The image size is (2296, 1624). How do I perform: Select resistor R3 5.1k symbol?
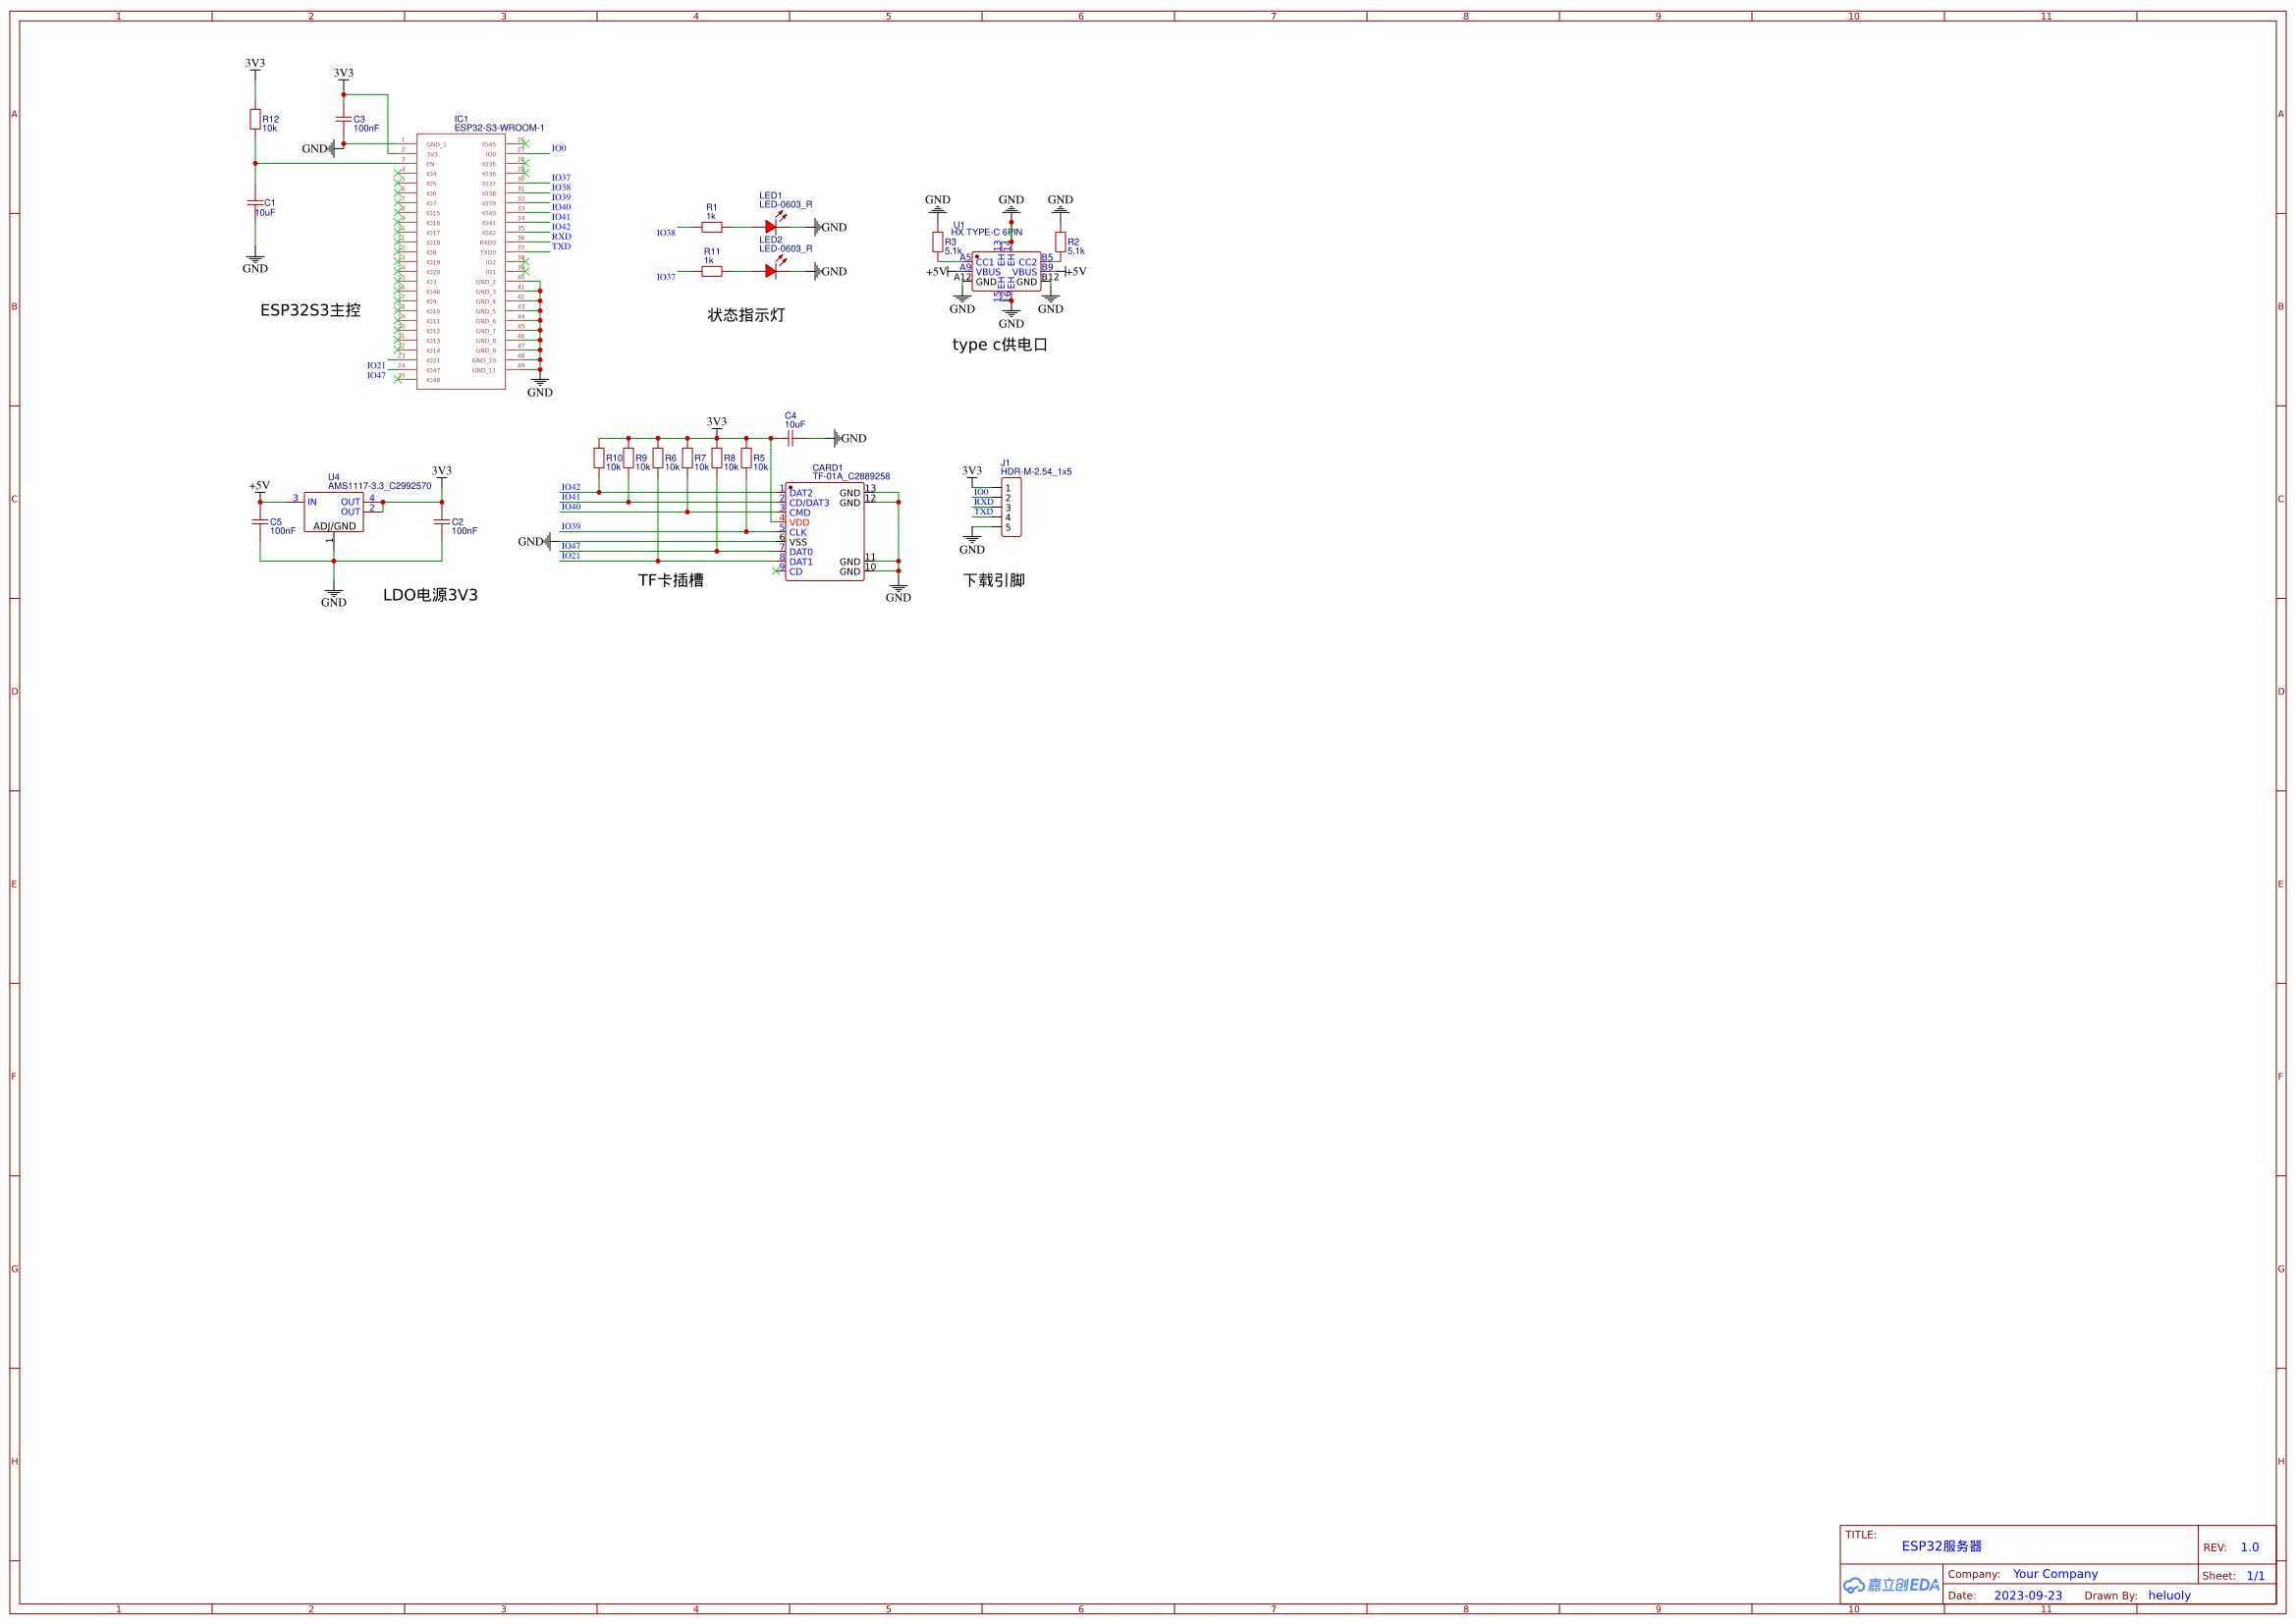937,242
